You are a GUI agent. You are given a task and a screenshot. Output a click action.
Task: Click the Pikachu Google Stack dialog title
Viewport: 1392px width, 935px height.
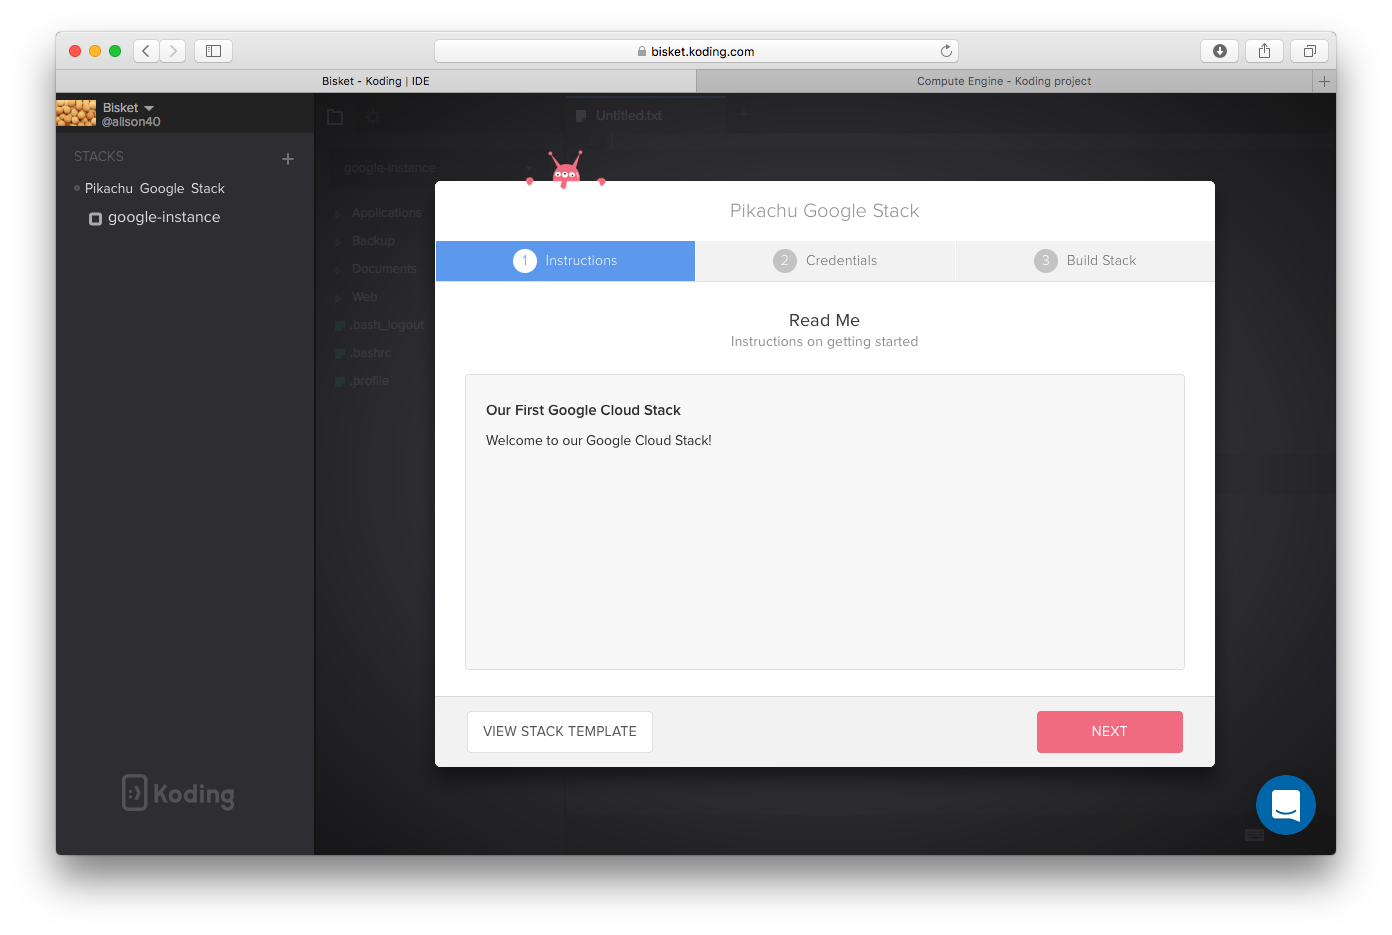(x=825, y=211)
